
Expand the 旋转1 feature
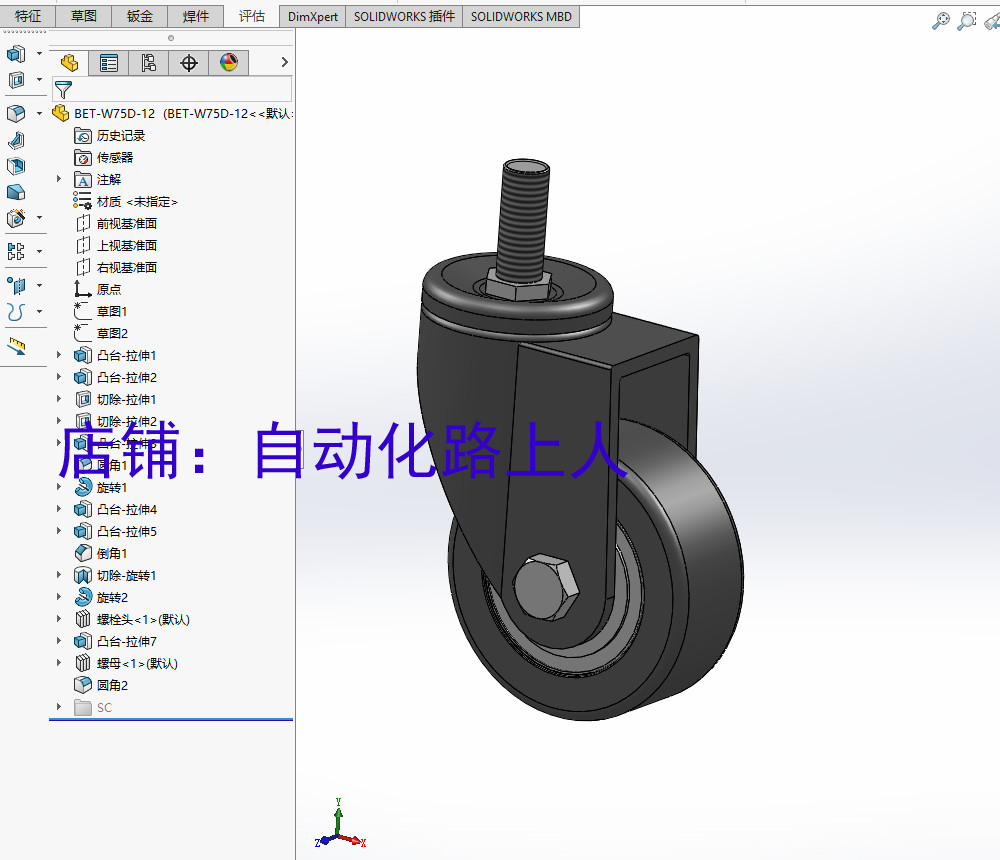59,487
